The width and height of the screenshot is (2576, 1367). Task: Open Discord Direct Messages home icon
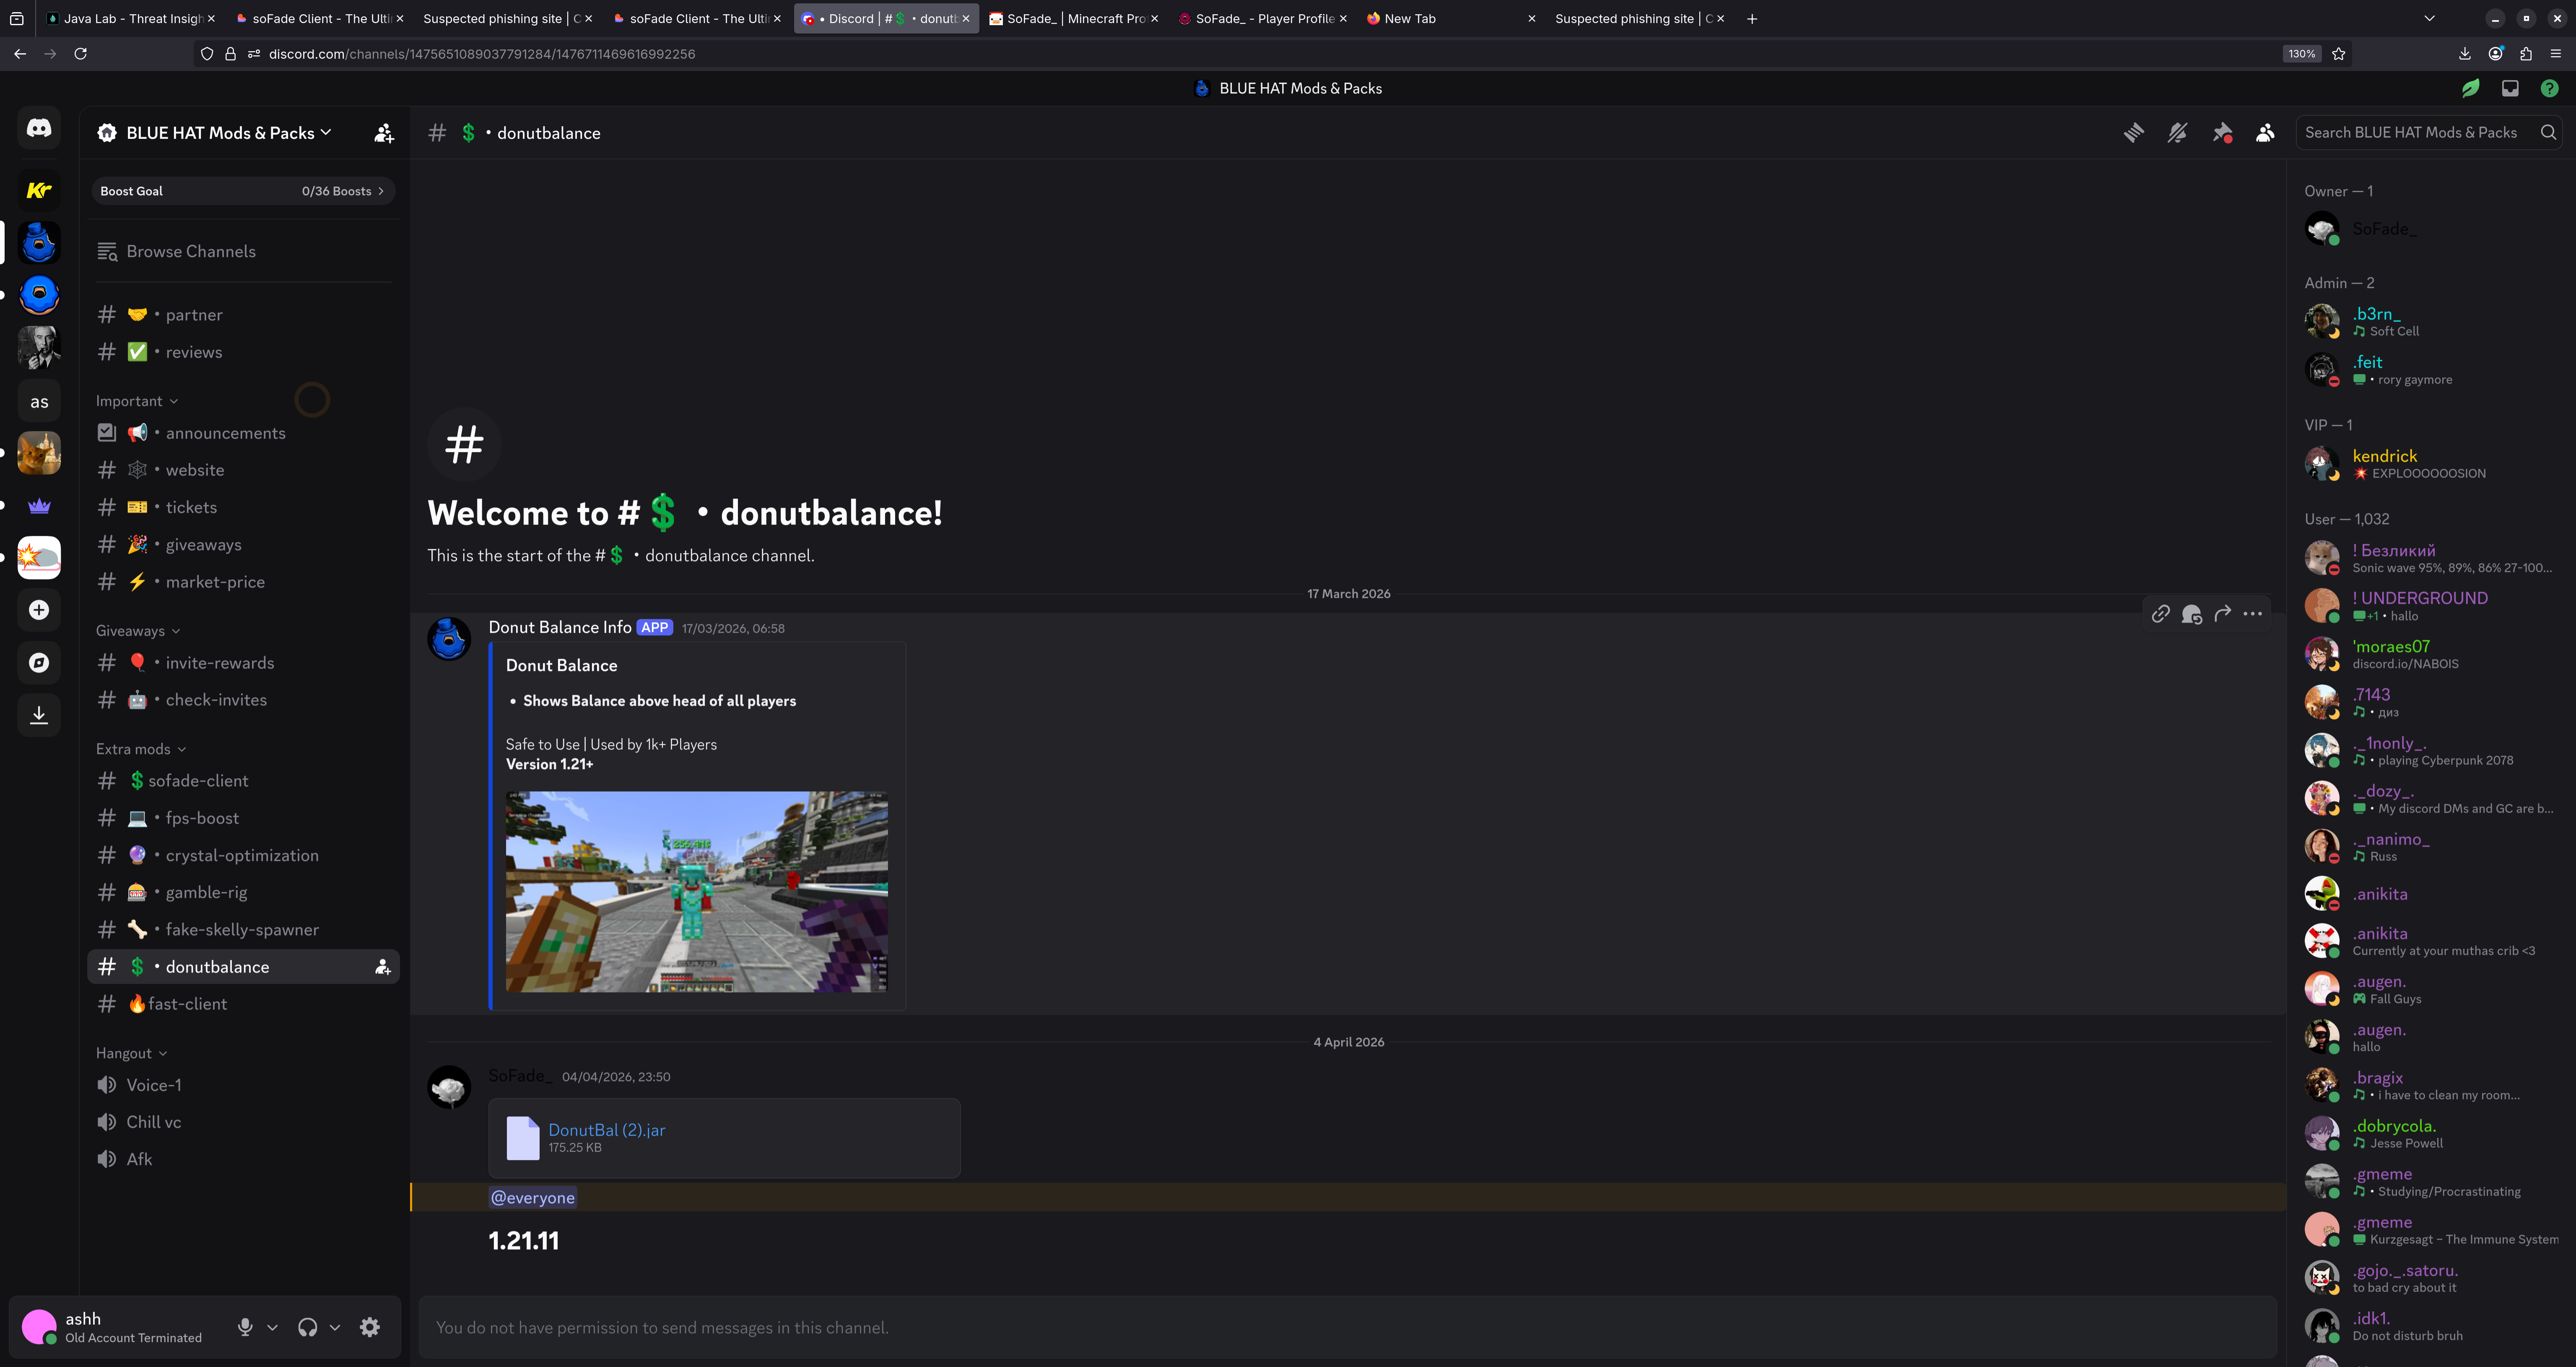coord(39,128)
